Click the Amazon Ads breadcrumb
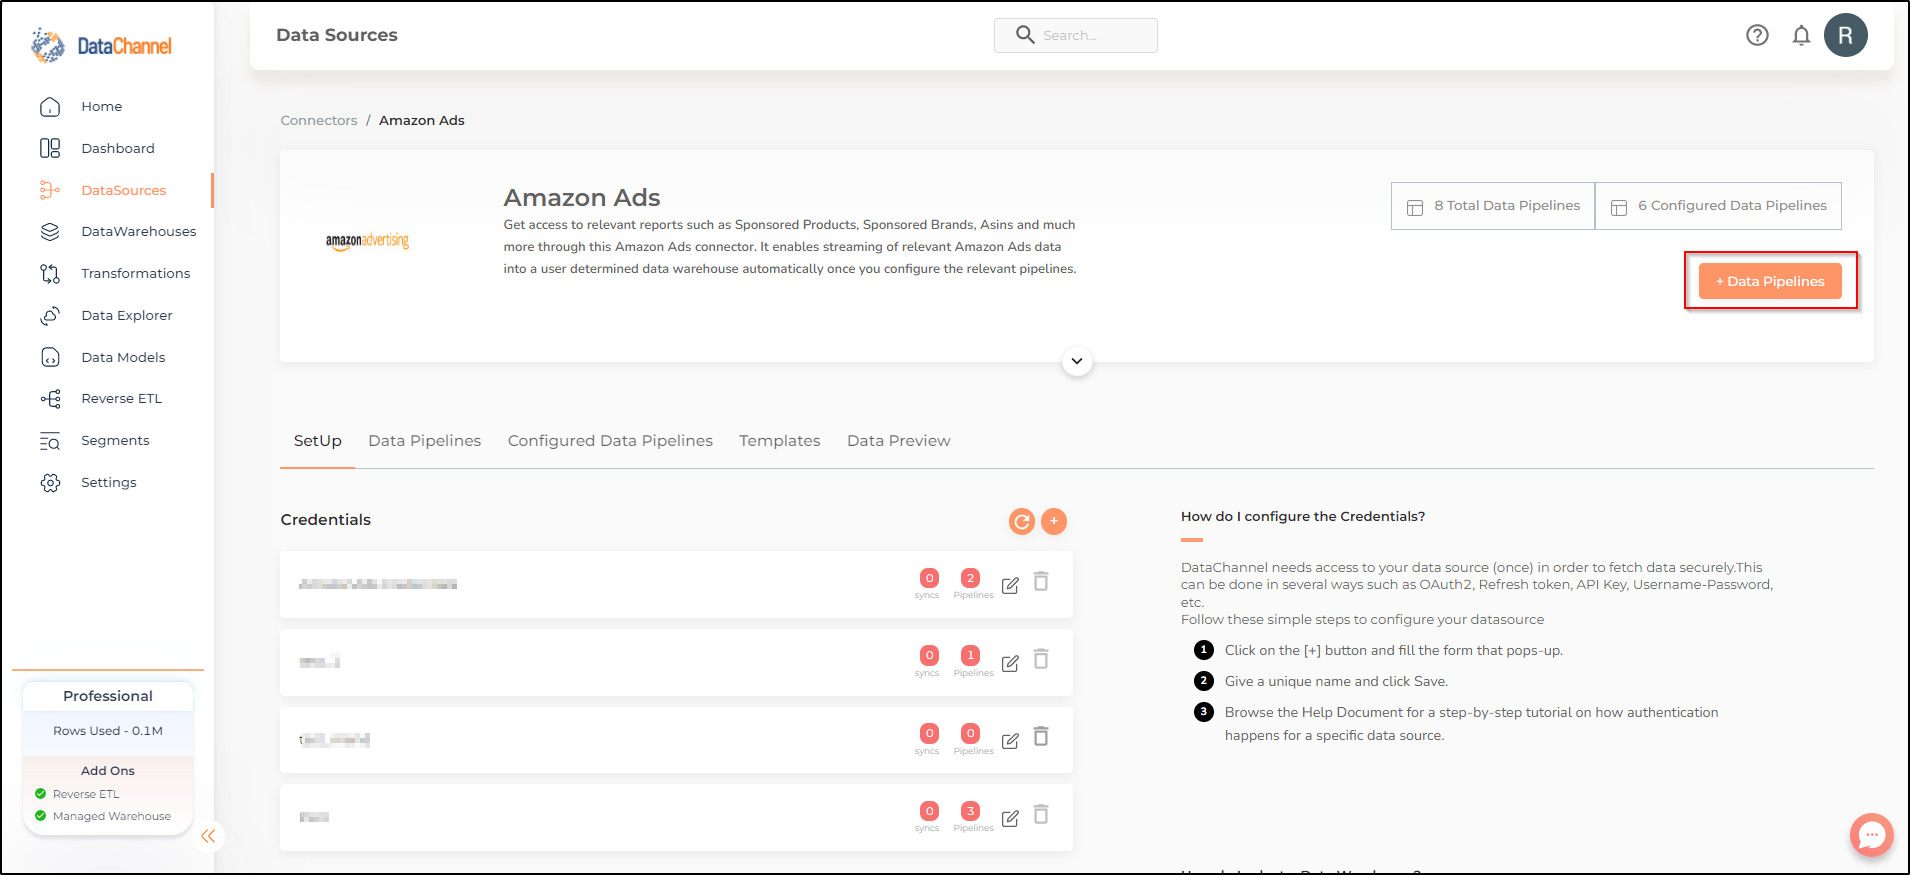This screenshot has width=1910, height=875. 421,120
